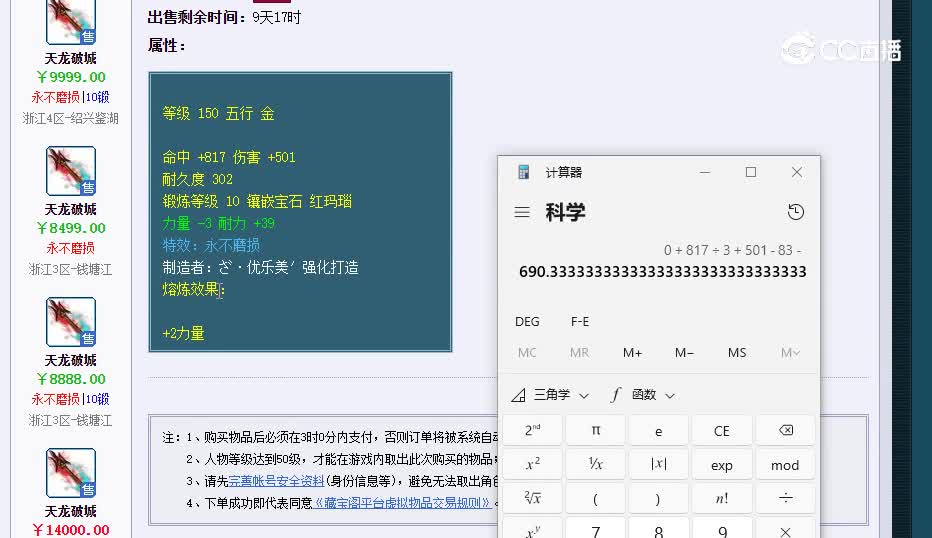Open the calculator navigation hamburger menu
Screen dimensions: 932x538
(522, 212)
